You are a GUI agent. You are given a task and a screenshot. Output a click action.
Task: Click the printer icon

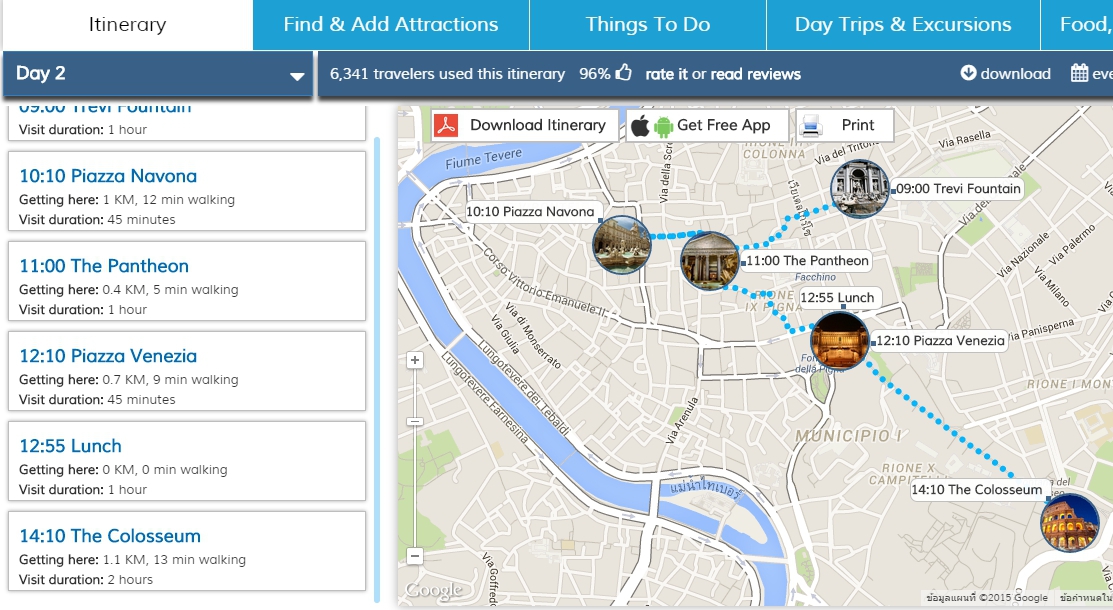coord(811,126)
